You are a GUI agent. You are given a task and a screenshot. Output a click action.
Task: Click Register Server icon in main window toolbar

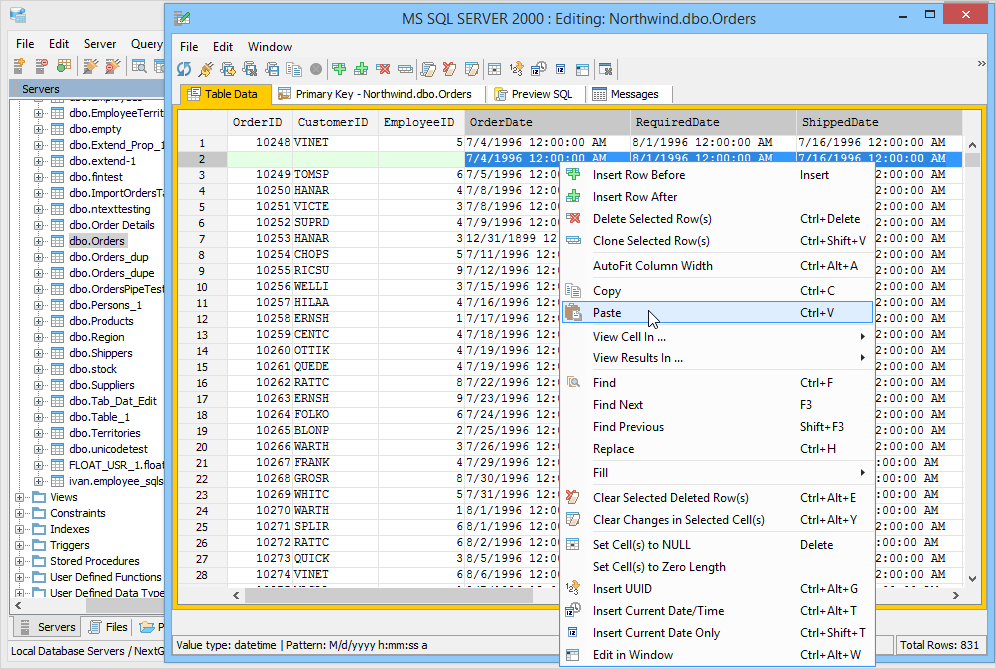tap(20, 65)
